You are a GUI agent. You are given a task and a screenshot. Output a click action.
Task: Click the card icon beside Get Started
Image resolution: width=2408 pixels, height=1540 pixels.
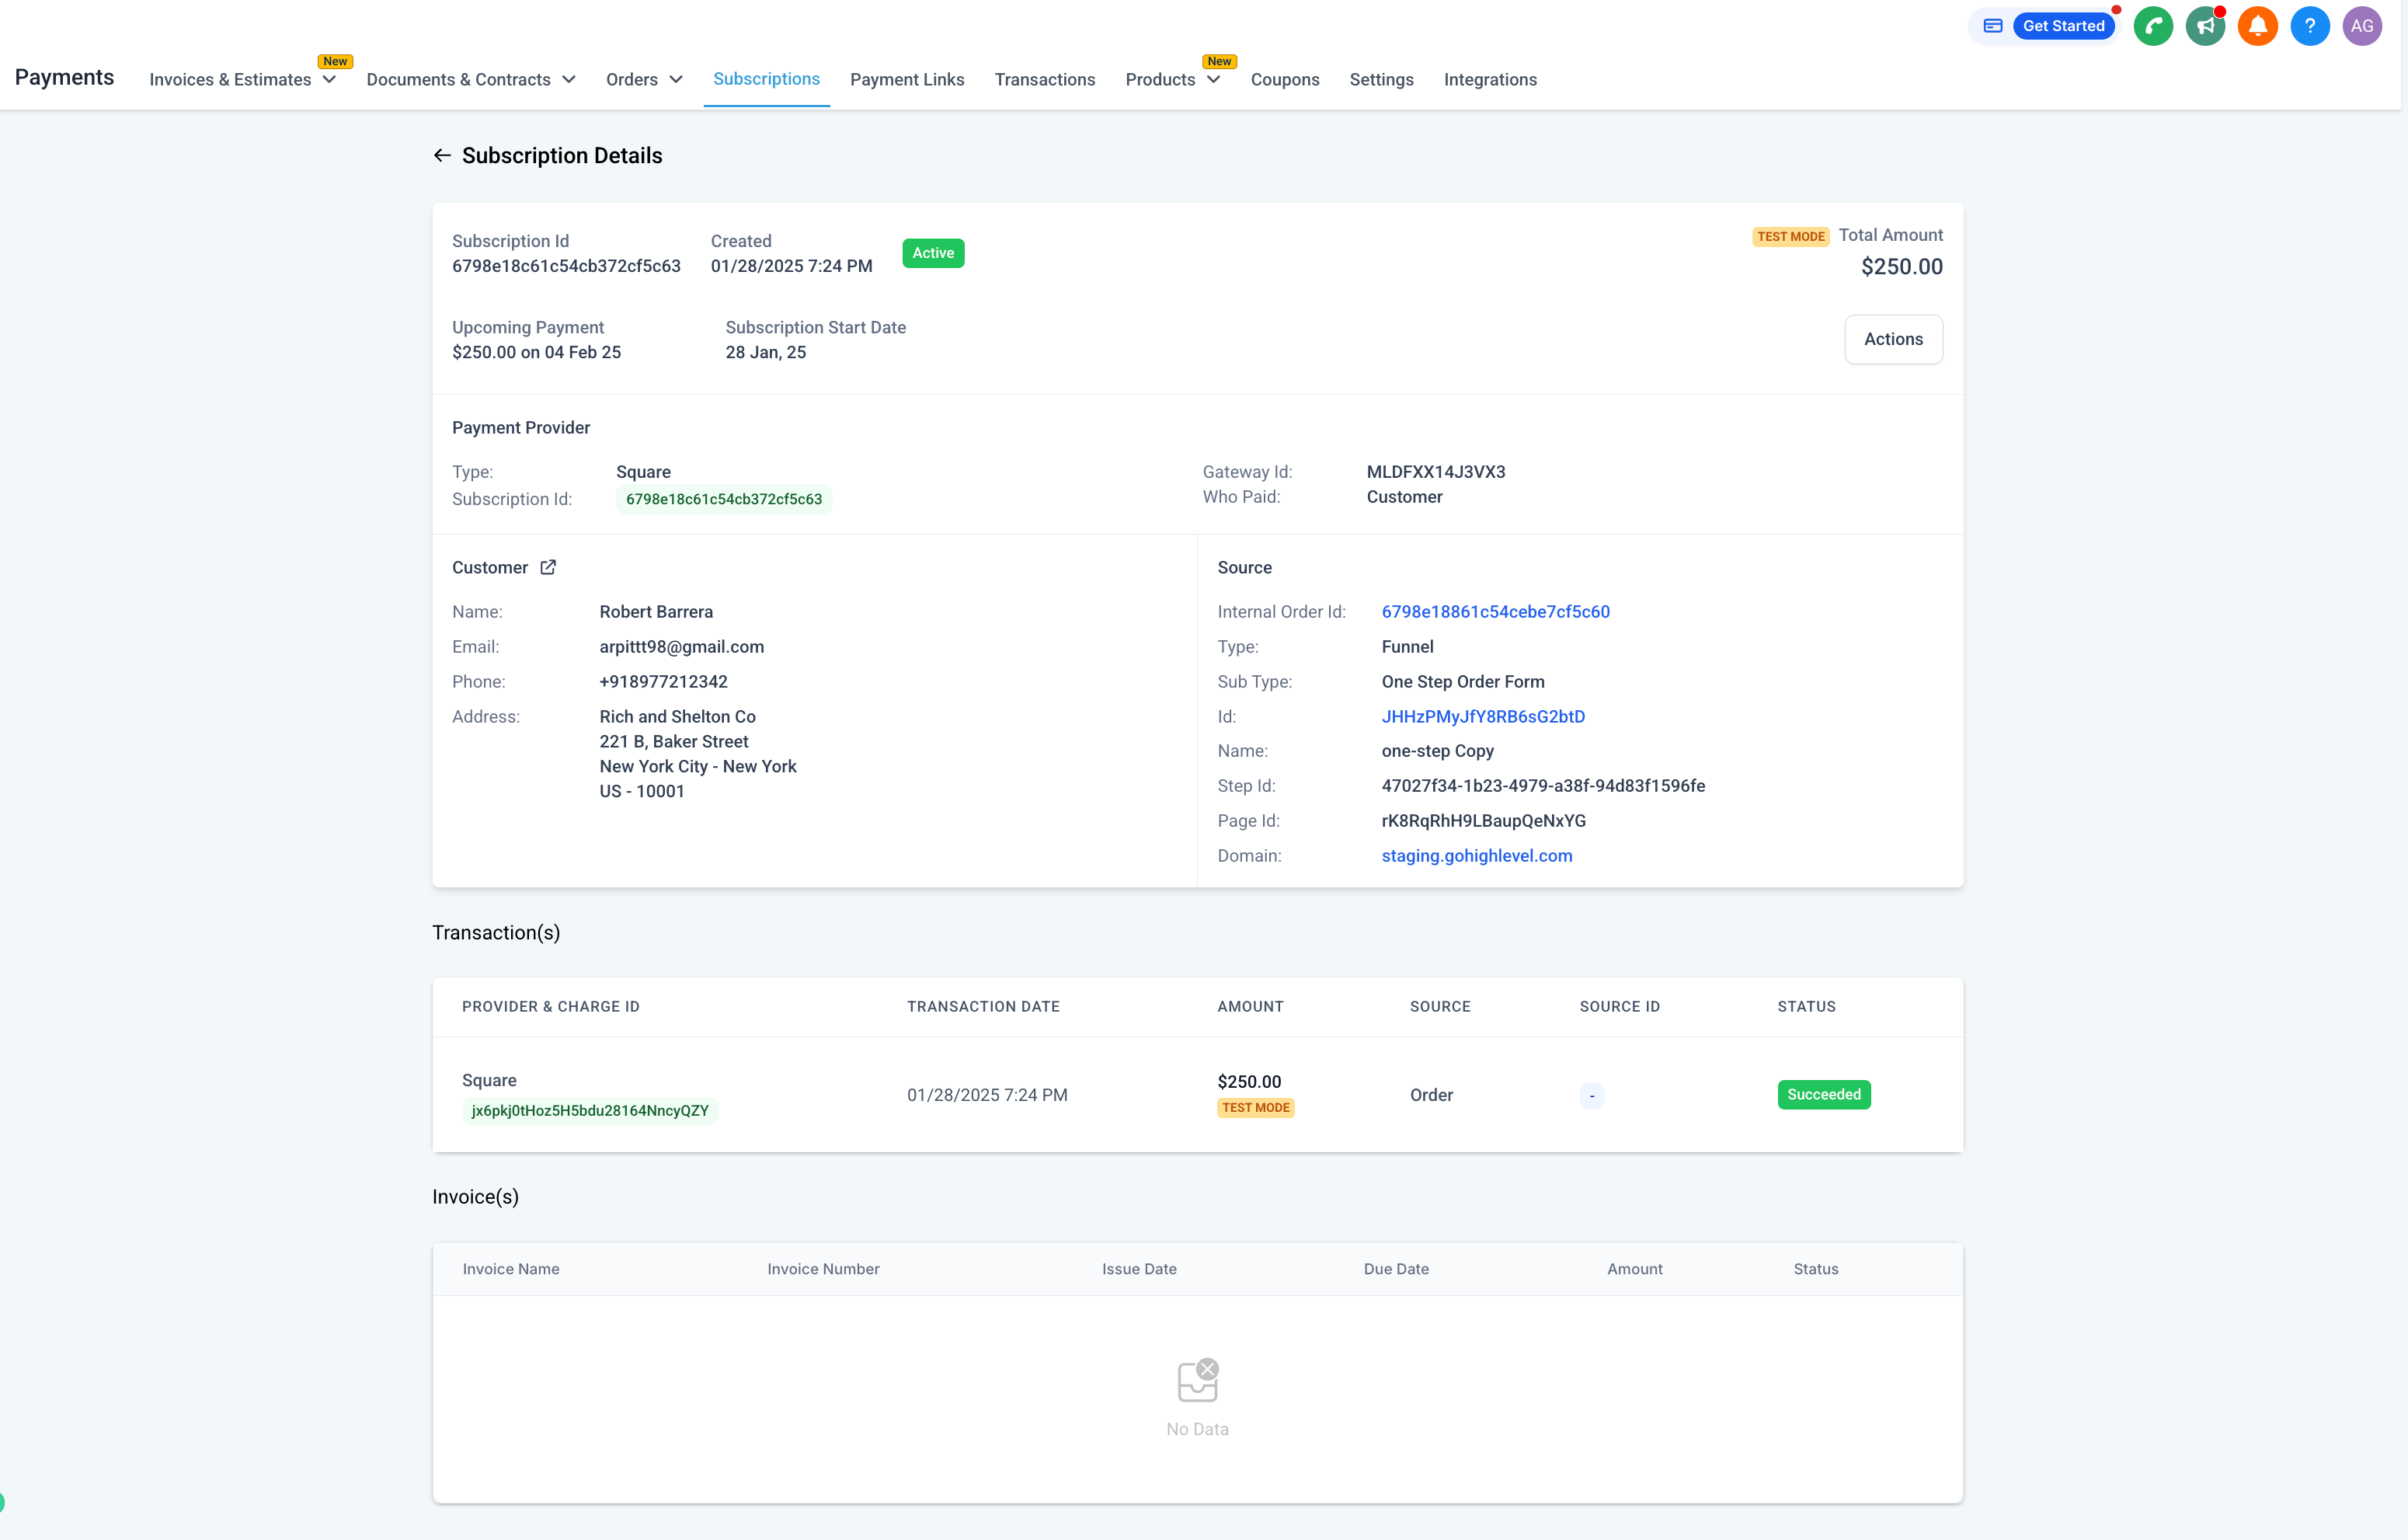(x=1992, y=26)
